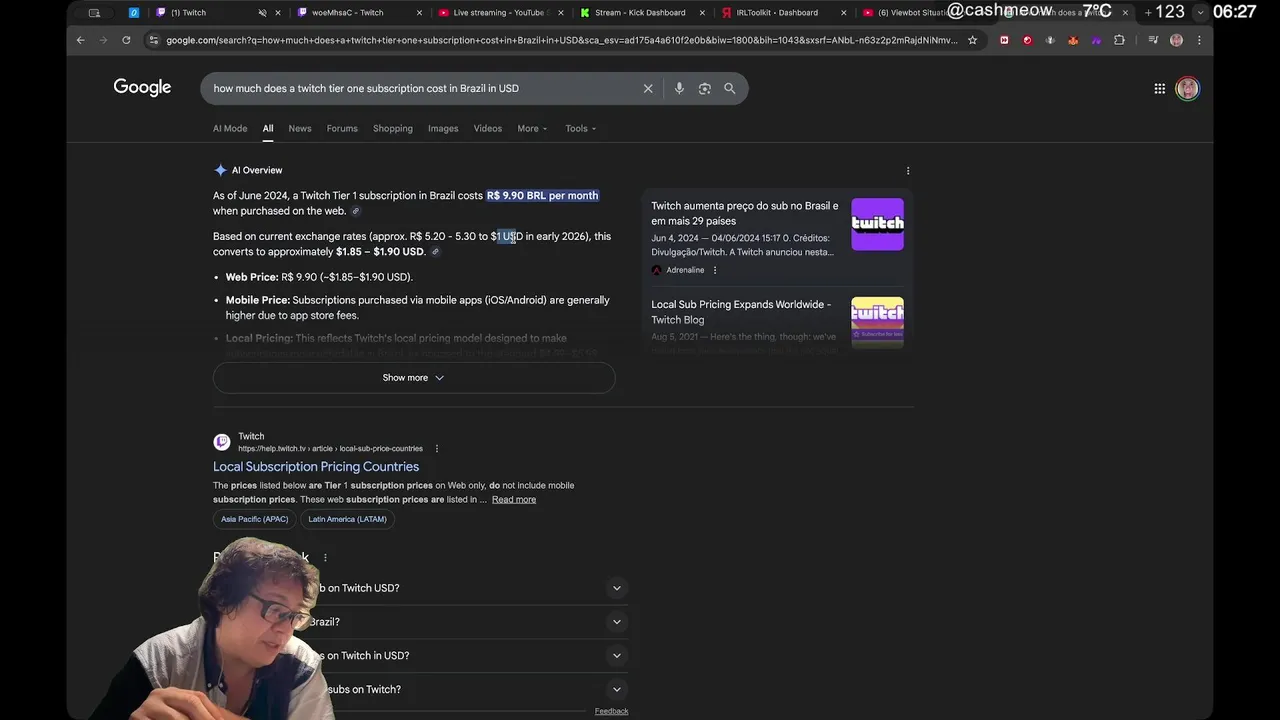1280x720 pixels.
Task: Click the browser address bar URL
Action: pos(560,40)
